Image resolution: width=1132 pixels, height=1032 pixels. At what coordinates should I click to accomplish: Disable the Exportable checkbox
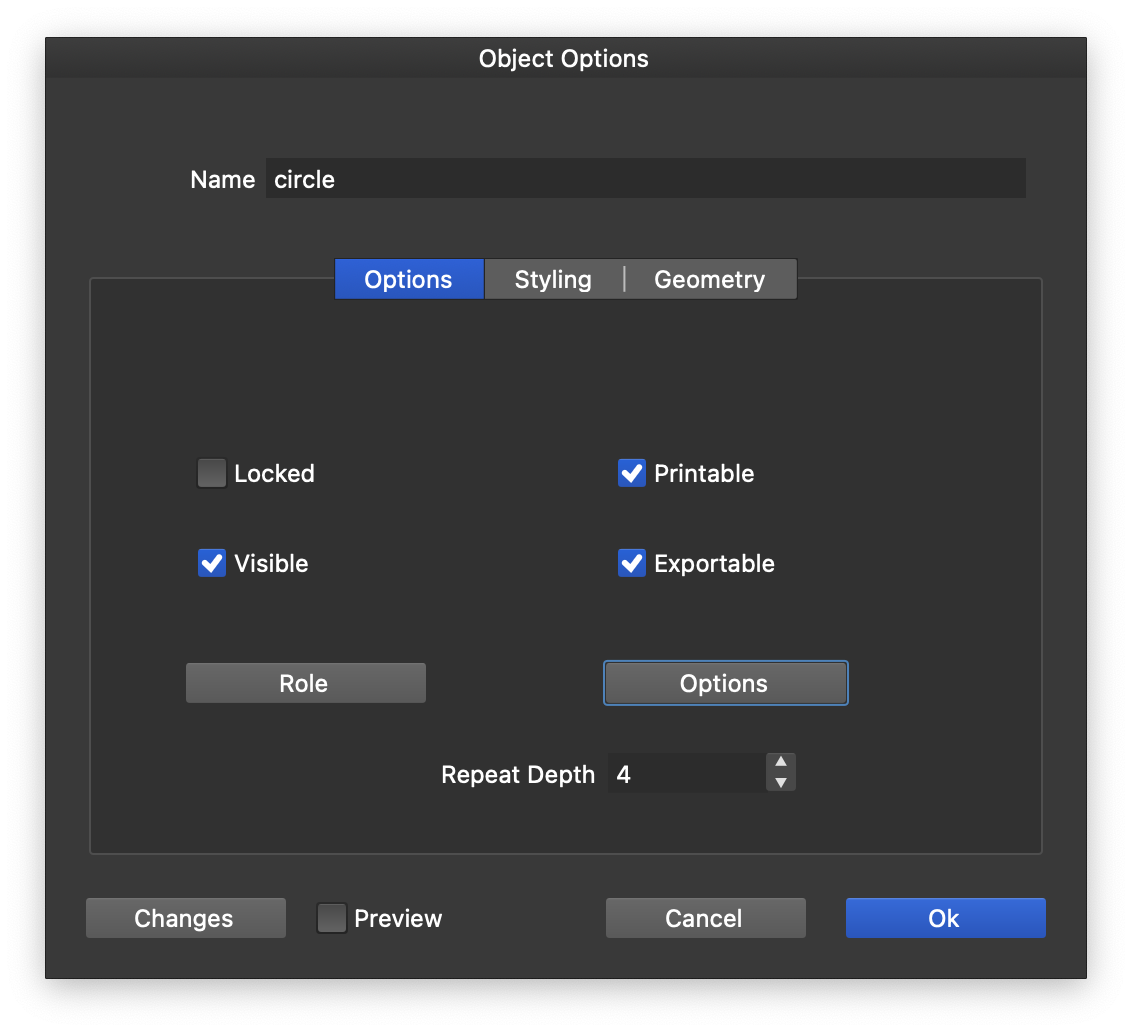click(632, 563)
